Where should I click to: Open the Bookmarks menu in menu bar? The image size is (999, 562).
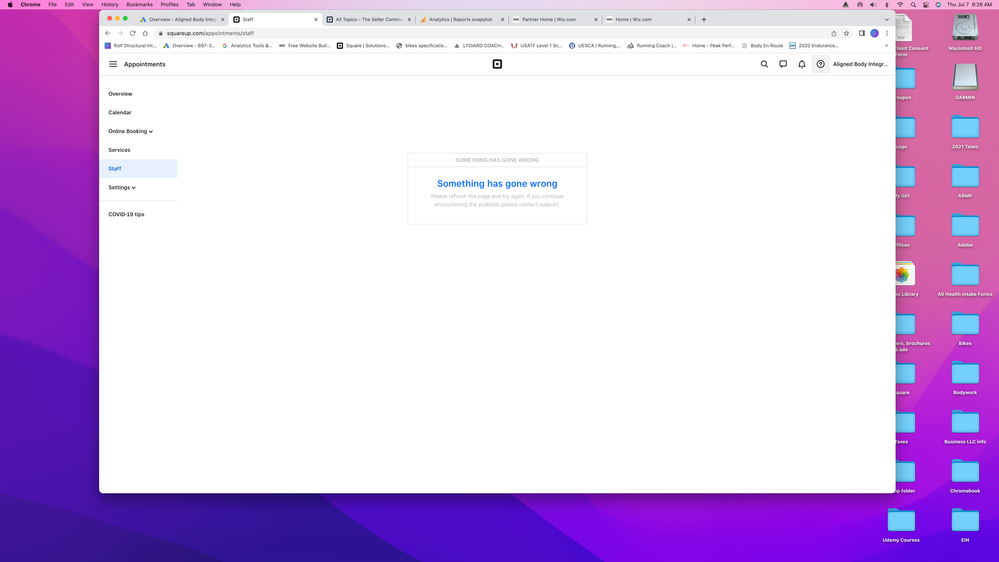tap(139, 4)
